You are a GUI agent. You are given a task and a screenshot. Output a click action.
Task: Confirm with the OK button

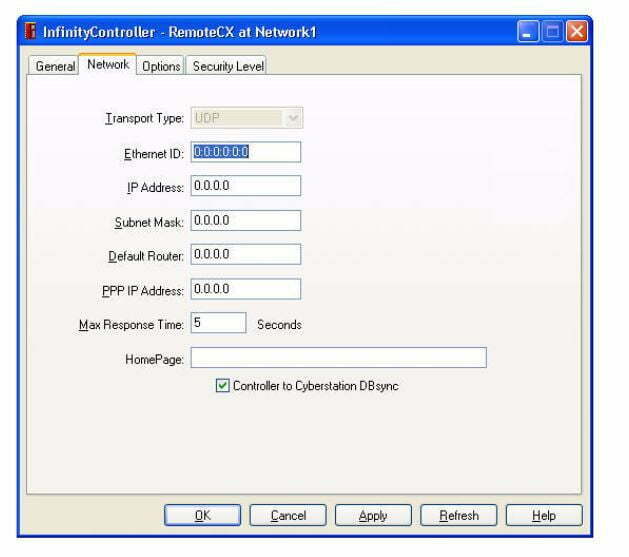pos(203,515)
